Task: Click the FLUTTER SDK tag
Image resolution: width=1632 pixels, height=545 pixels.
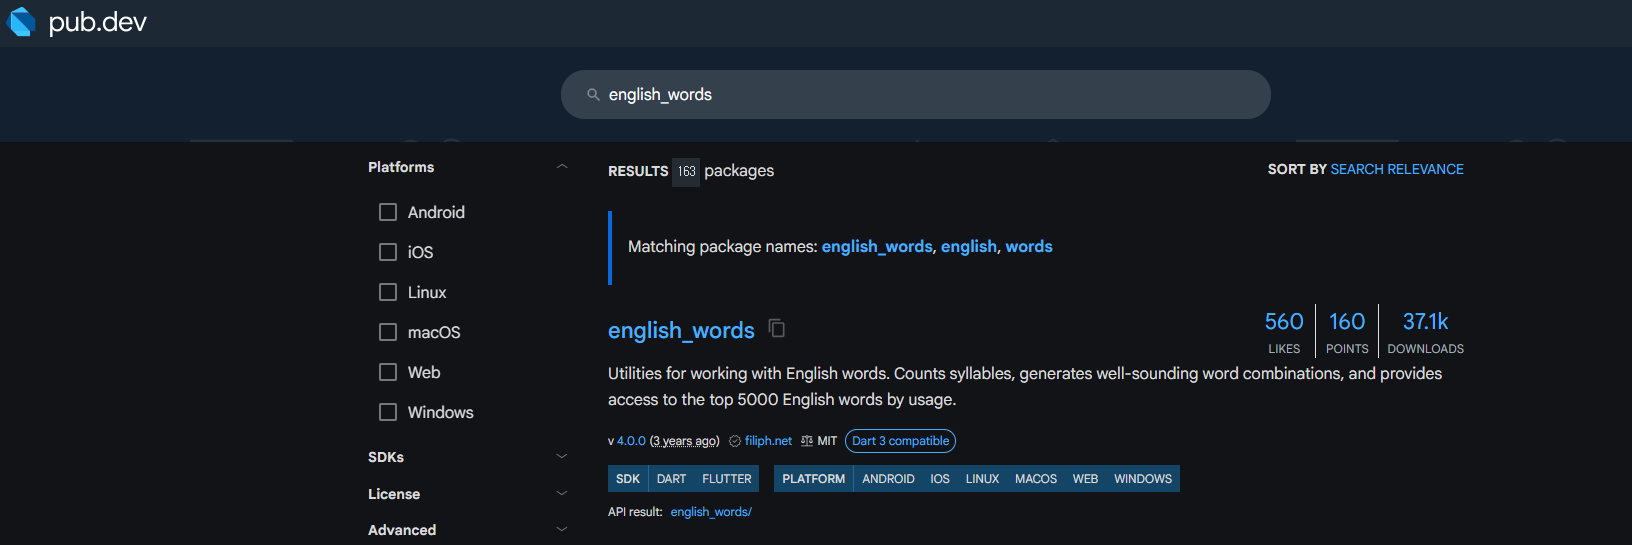Action: [727, 479]
